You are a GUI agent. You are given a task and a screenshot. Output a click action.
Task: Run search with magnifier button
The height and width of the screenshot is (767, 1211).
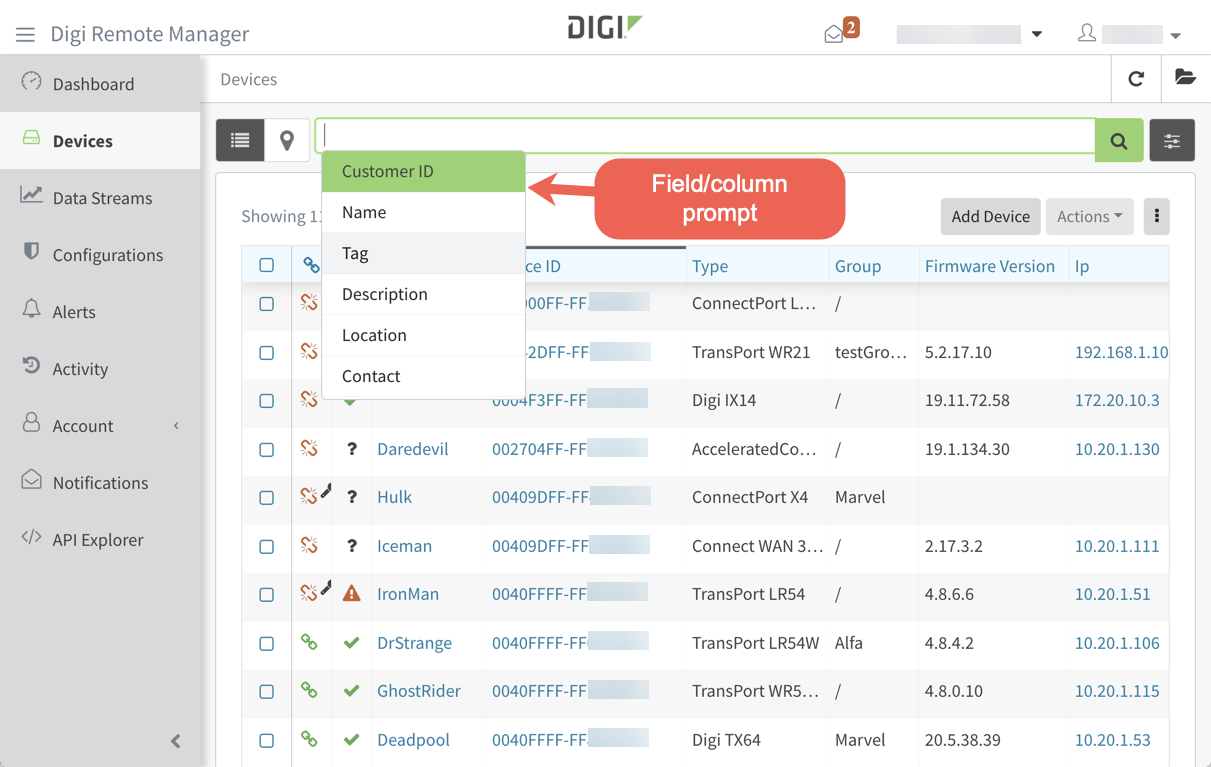click(x=1119, y=141)
